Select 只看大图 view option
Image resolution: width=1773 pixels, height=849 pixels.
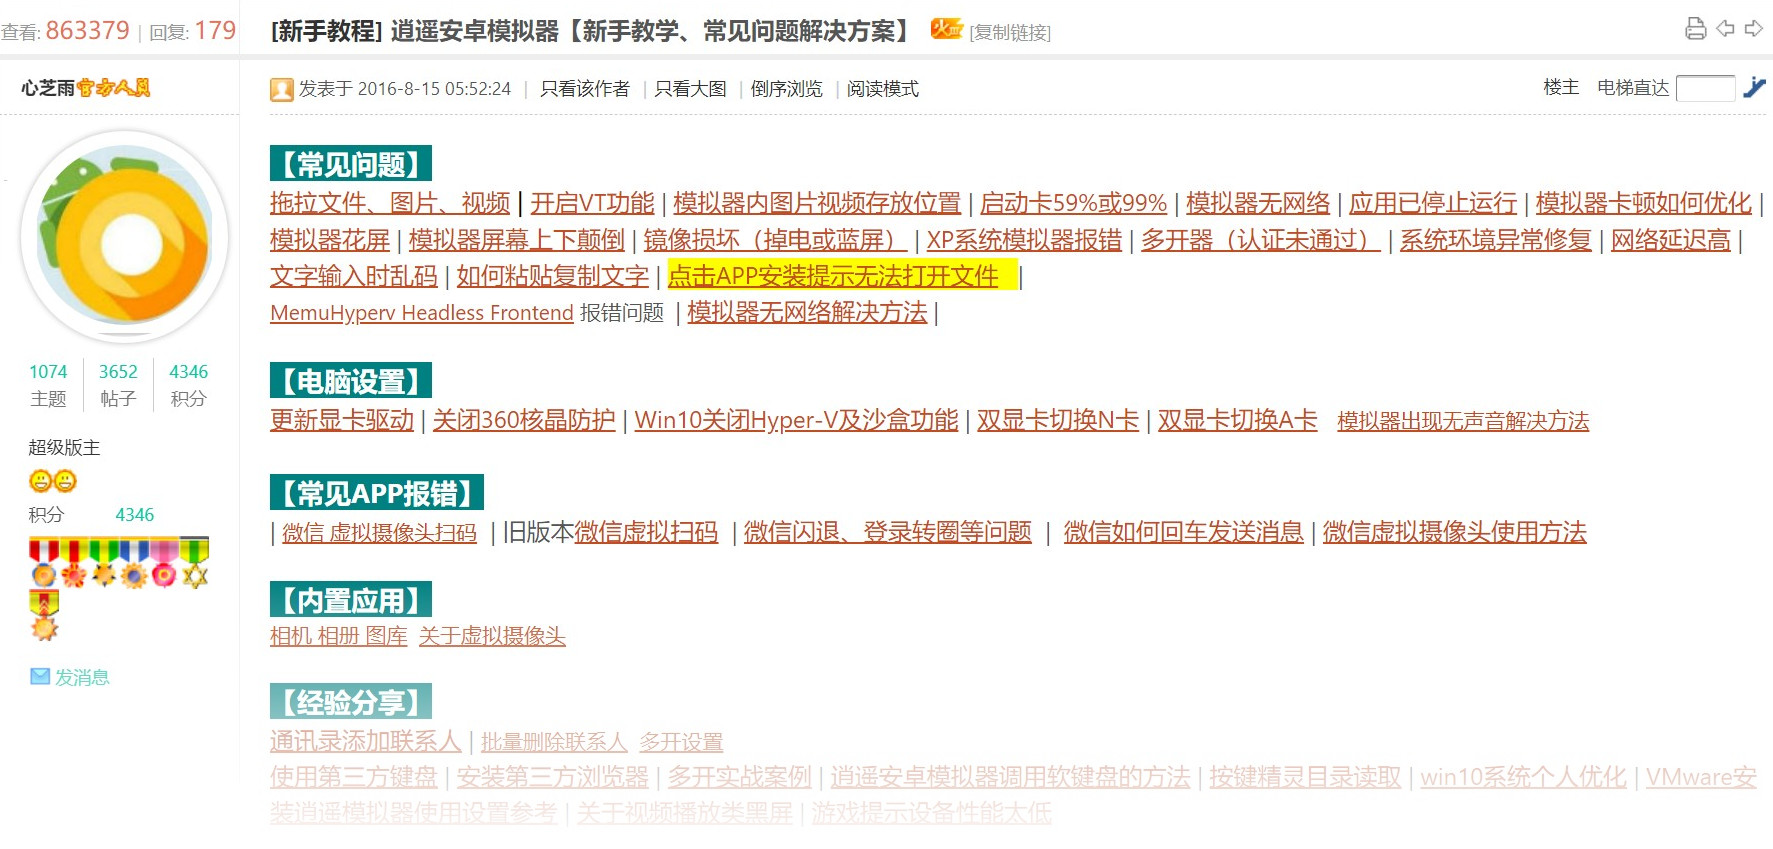click(690, 89)
